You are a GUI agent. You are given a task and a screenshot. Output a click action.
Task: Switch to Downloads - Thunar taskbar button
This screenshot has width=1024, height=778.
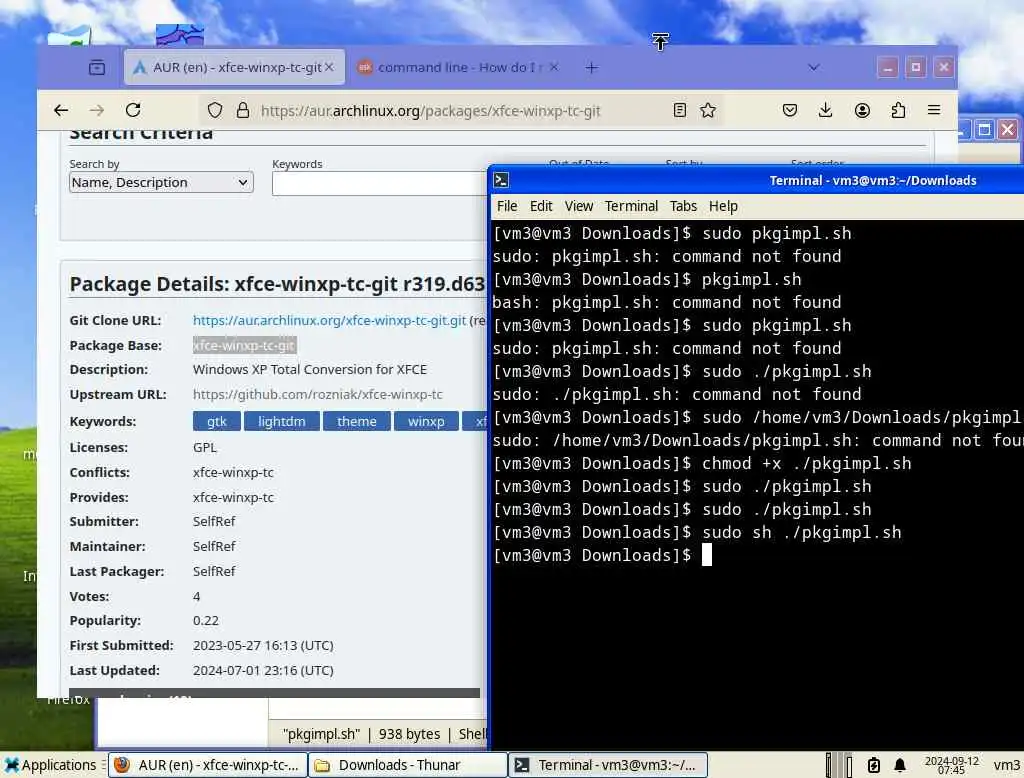point(408,765)
